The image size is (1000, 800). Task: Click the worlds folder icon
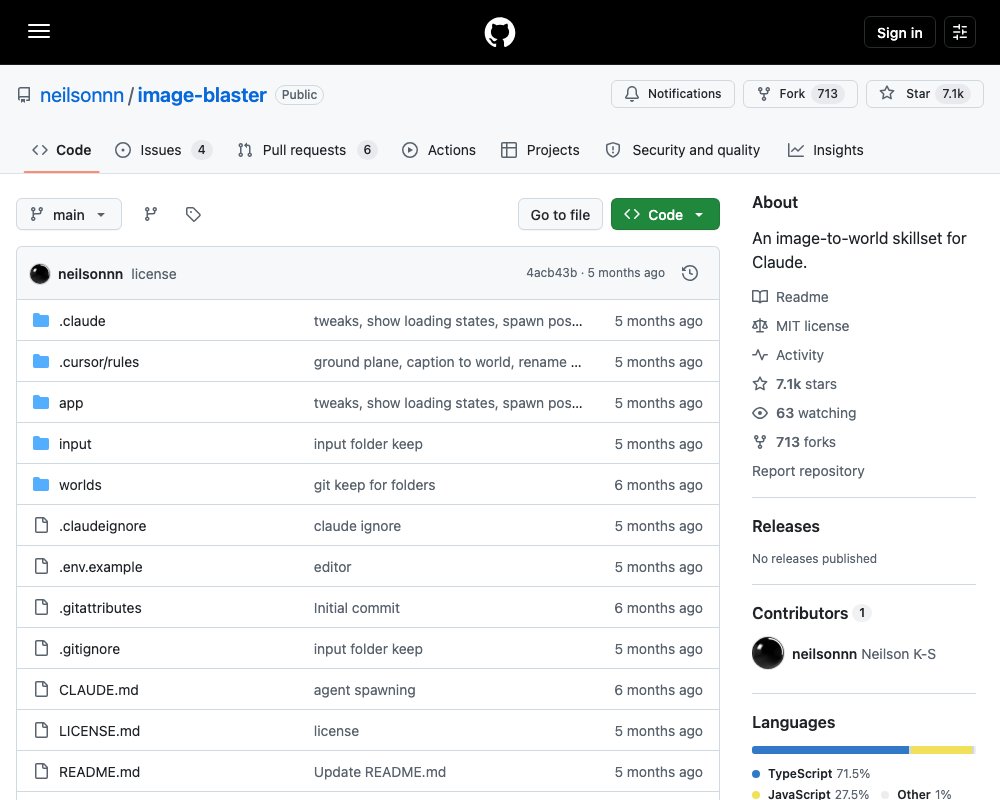pyautogui.click(x=41, y=484)
